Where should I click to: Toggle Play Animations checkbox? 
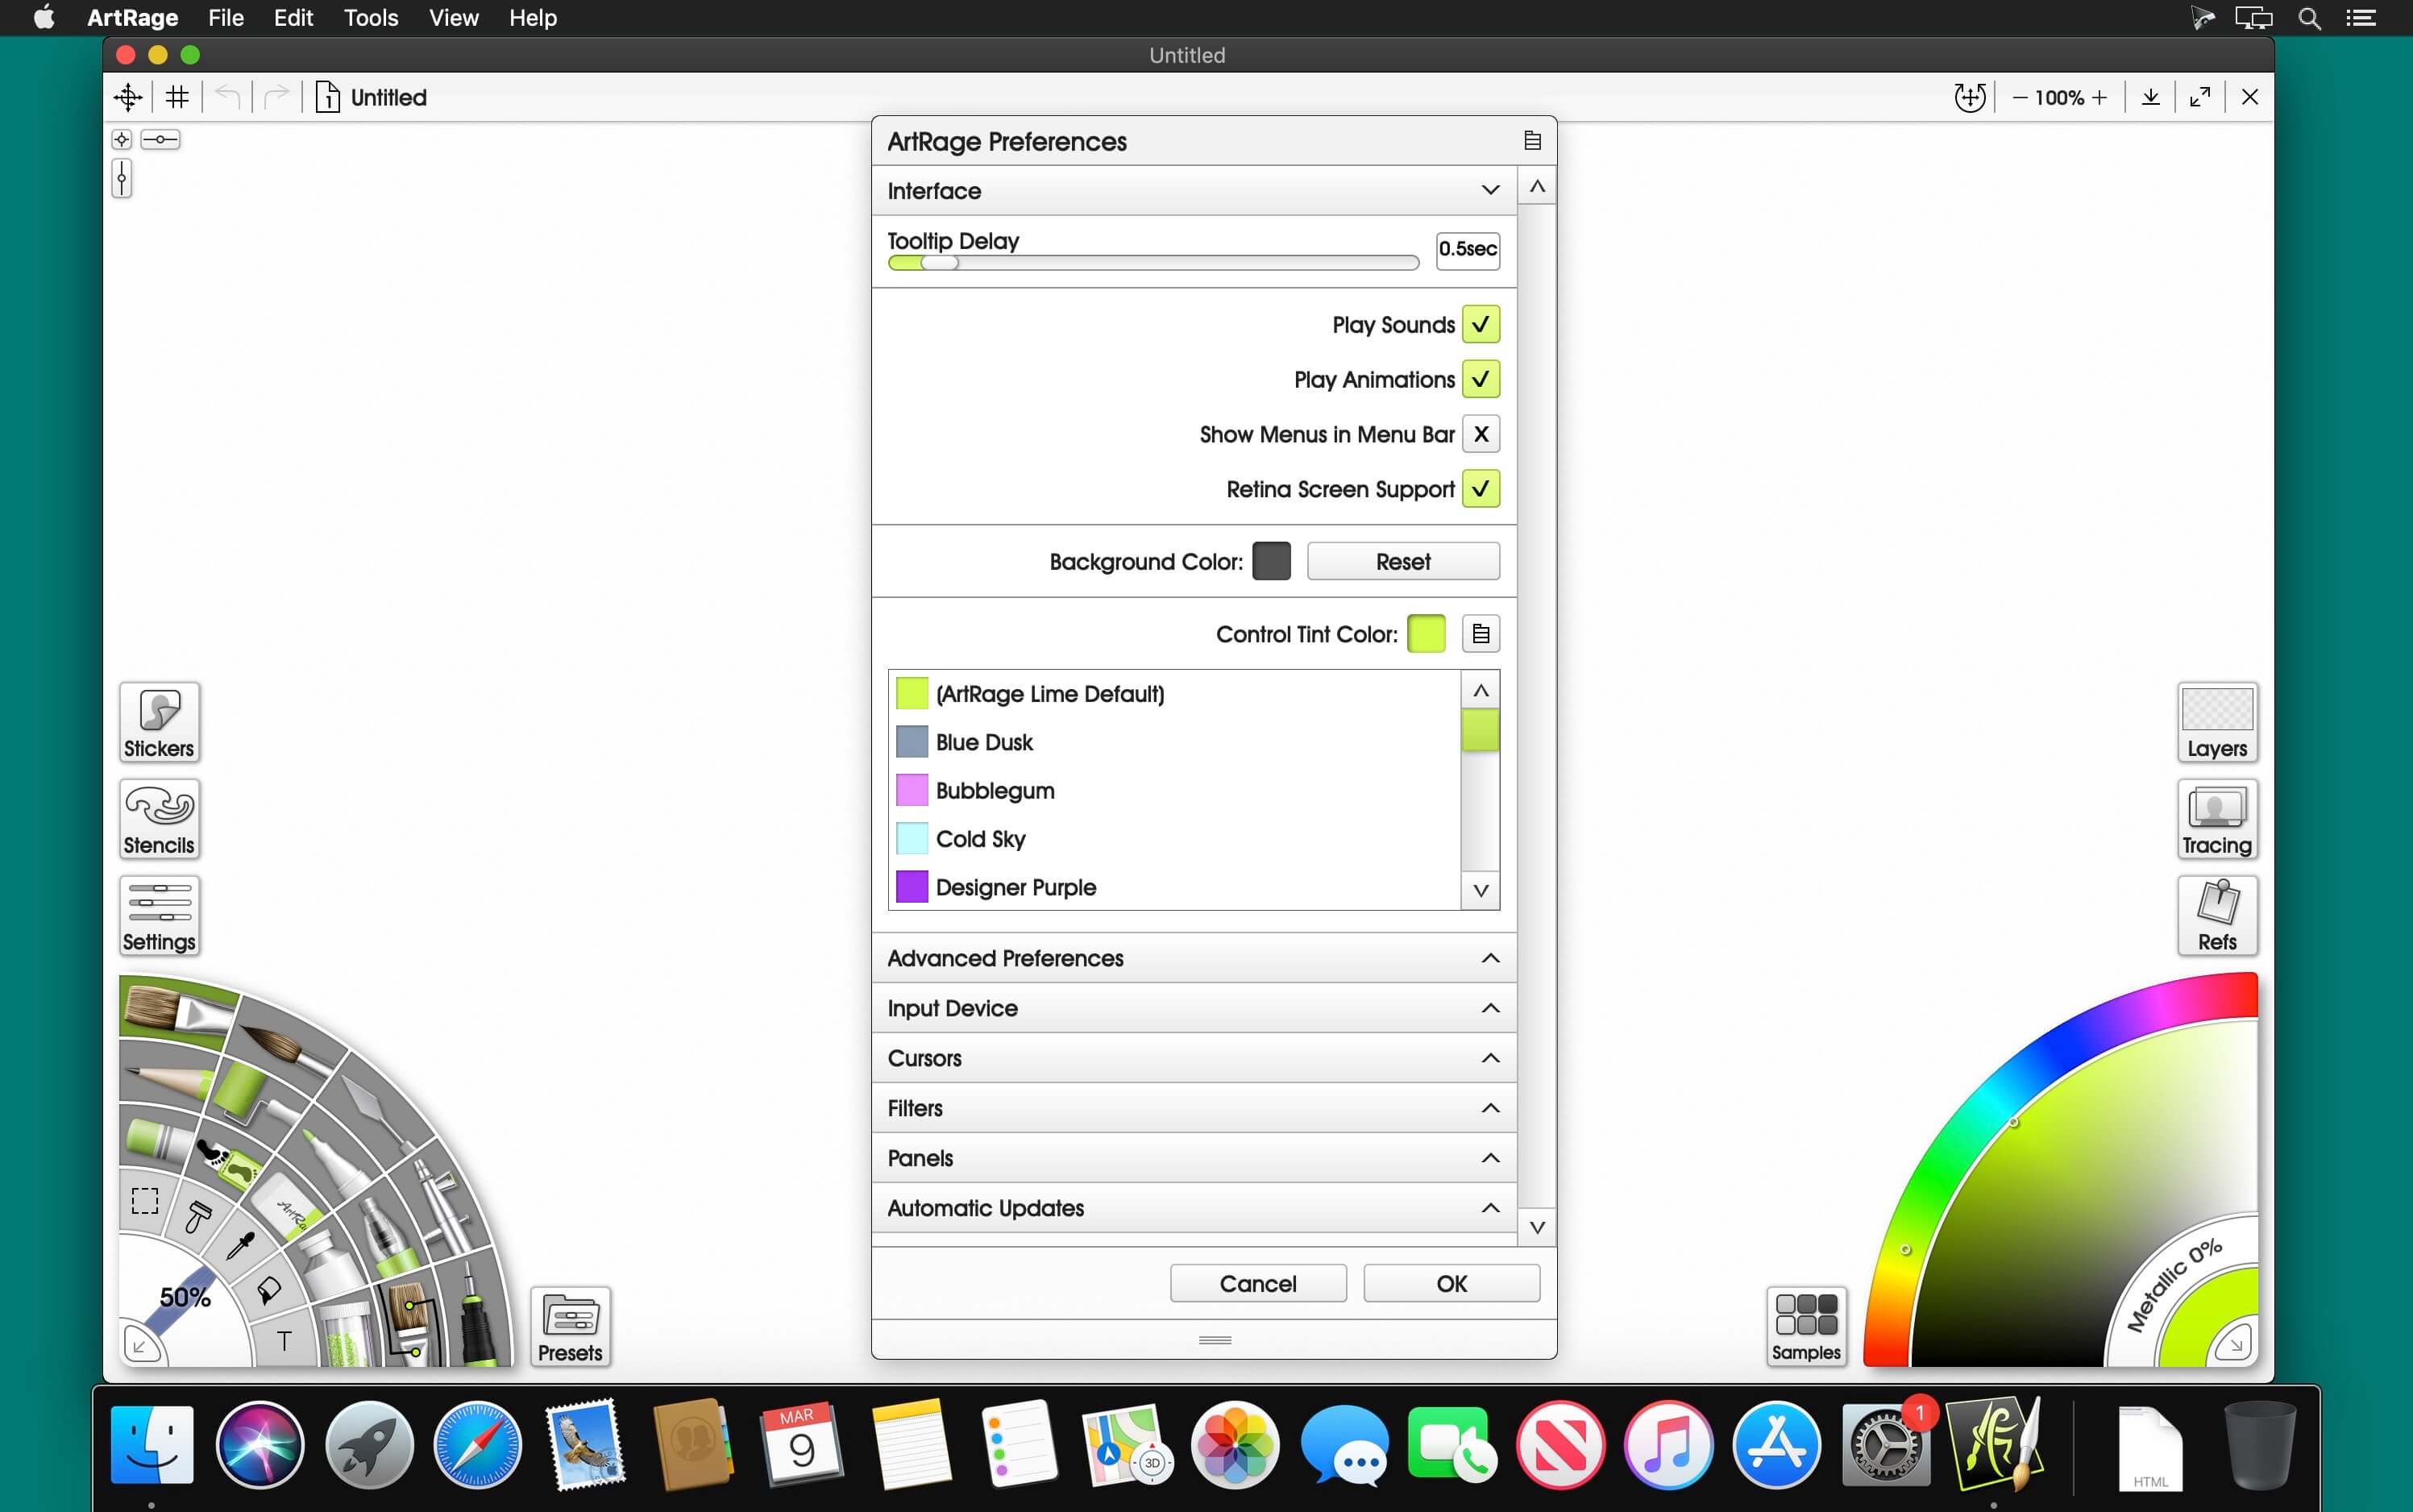pos(1480,380)
